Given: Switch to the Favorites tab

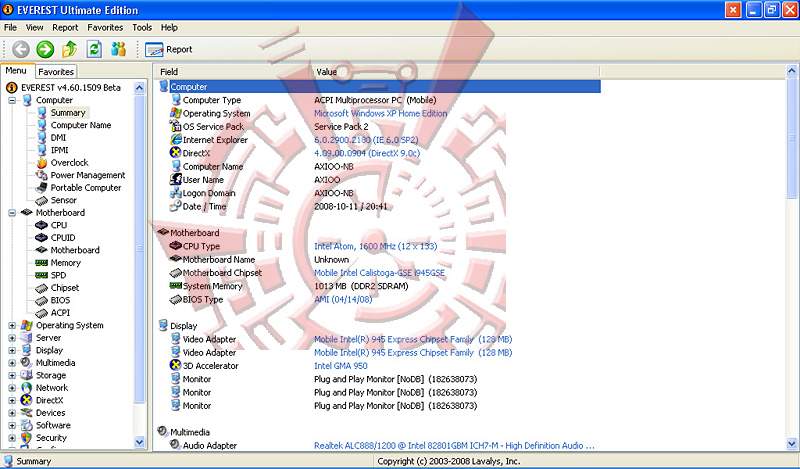Looking at the screenshot, I should pyautogui.click(x=56, y=72).
